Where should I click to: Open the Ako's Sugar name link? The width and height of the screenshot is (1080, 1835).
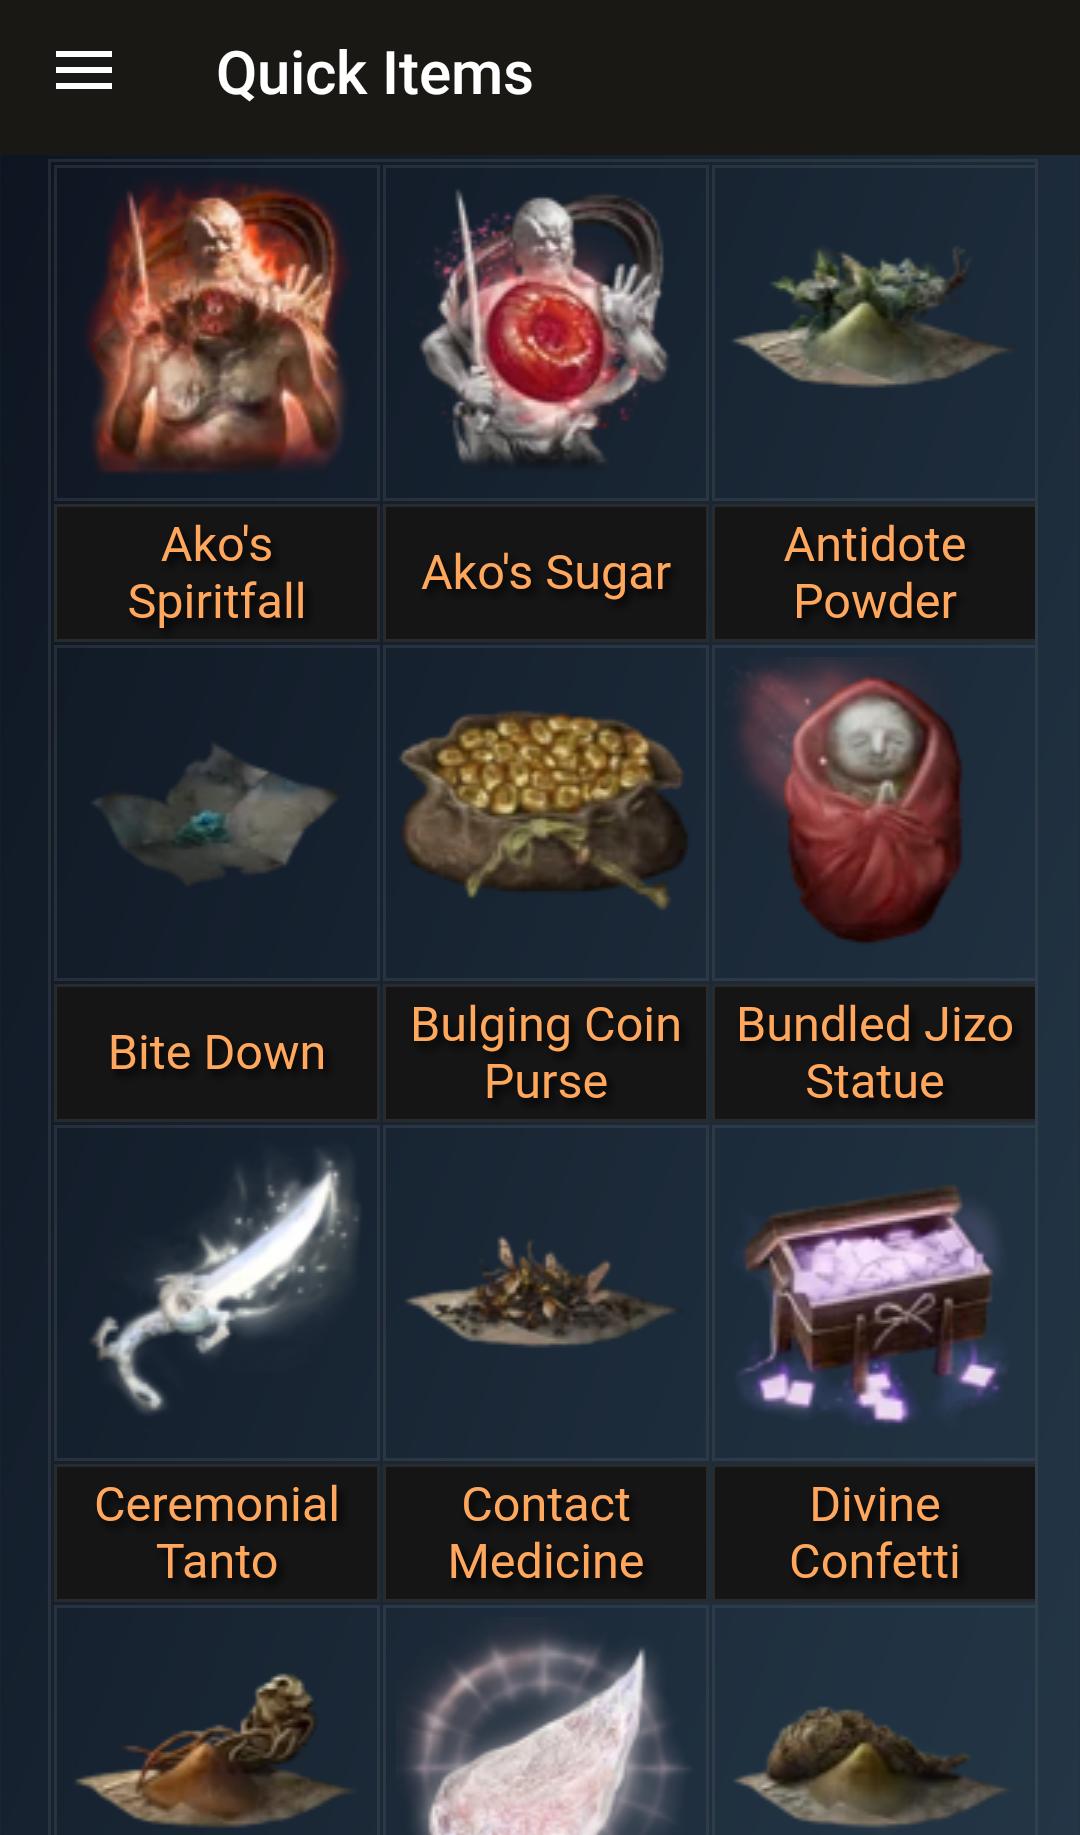point(546,573)
